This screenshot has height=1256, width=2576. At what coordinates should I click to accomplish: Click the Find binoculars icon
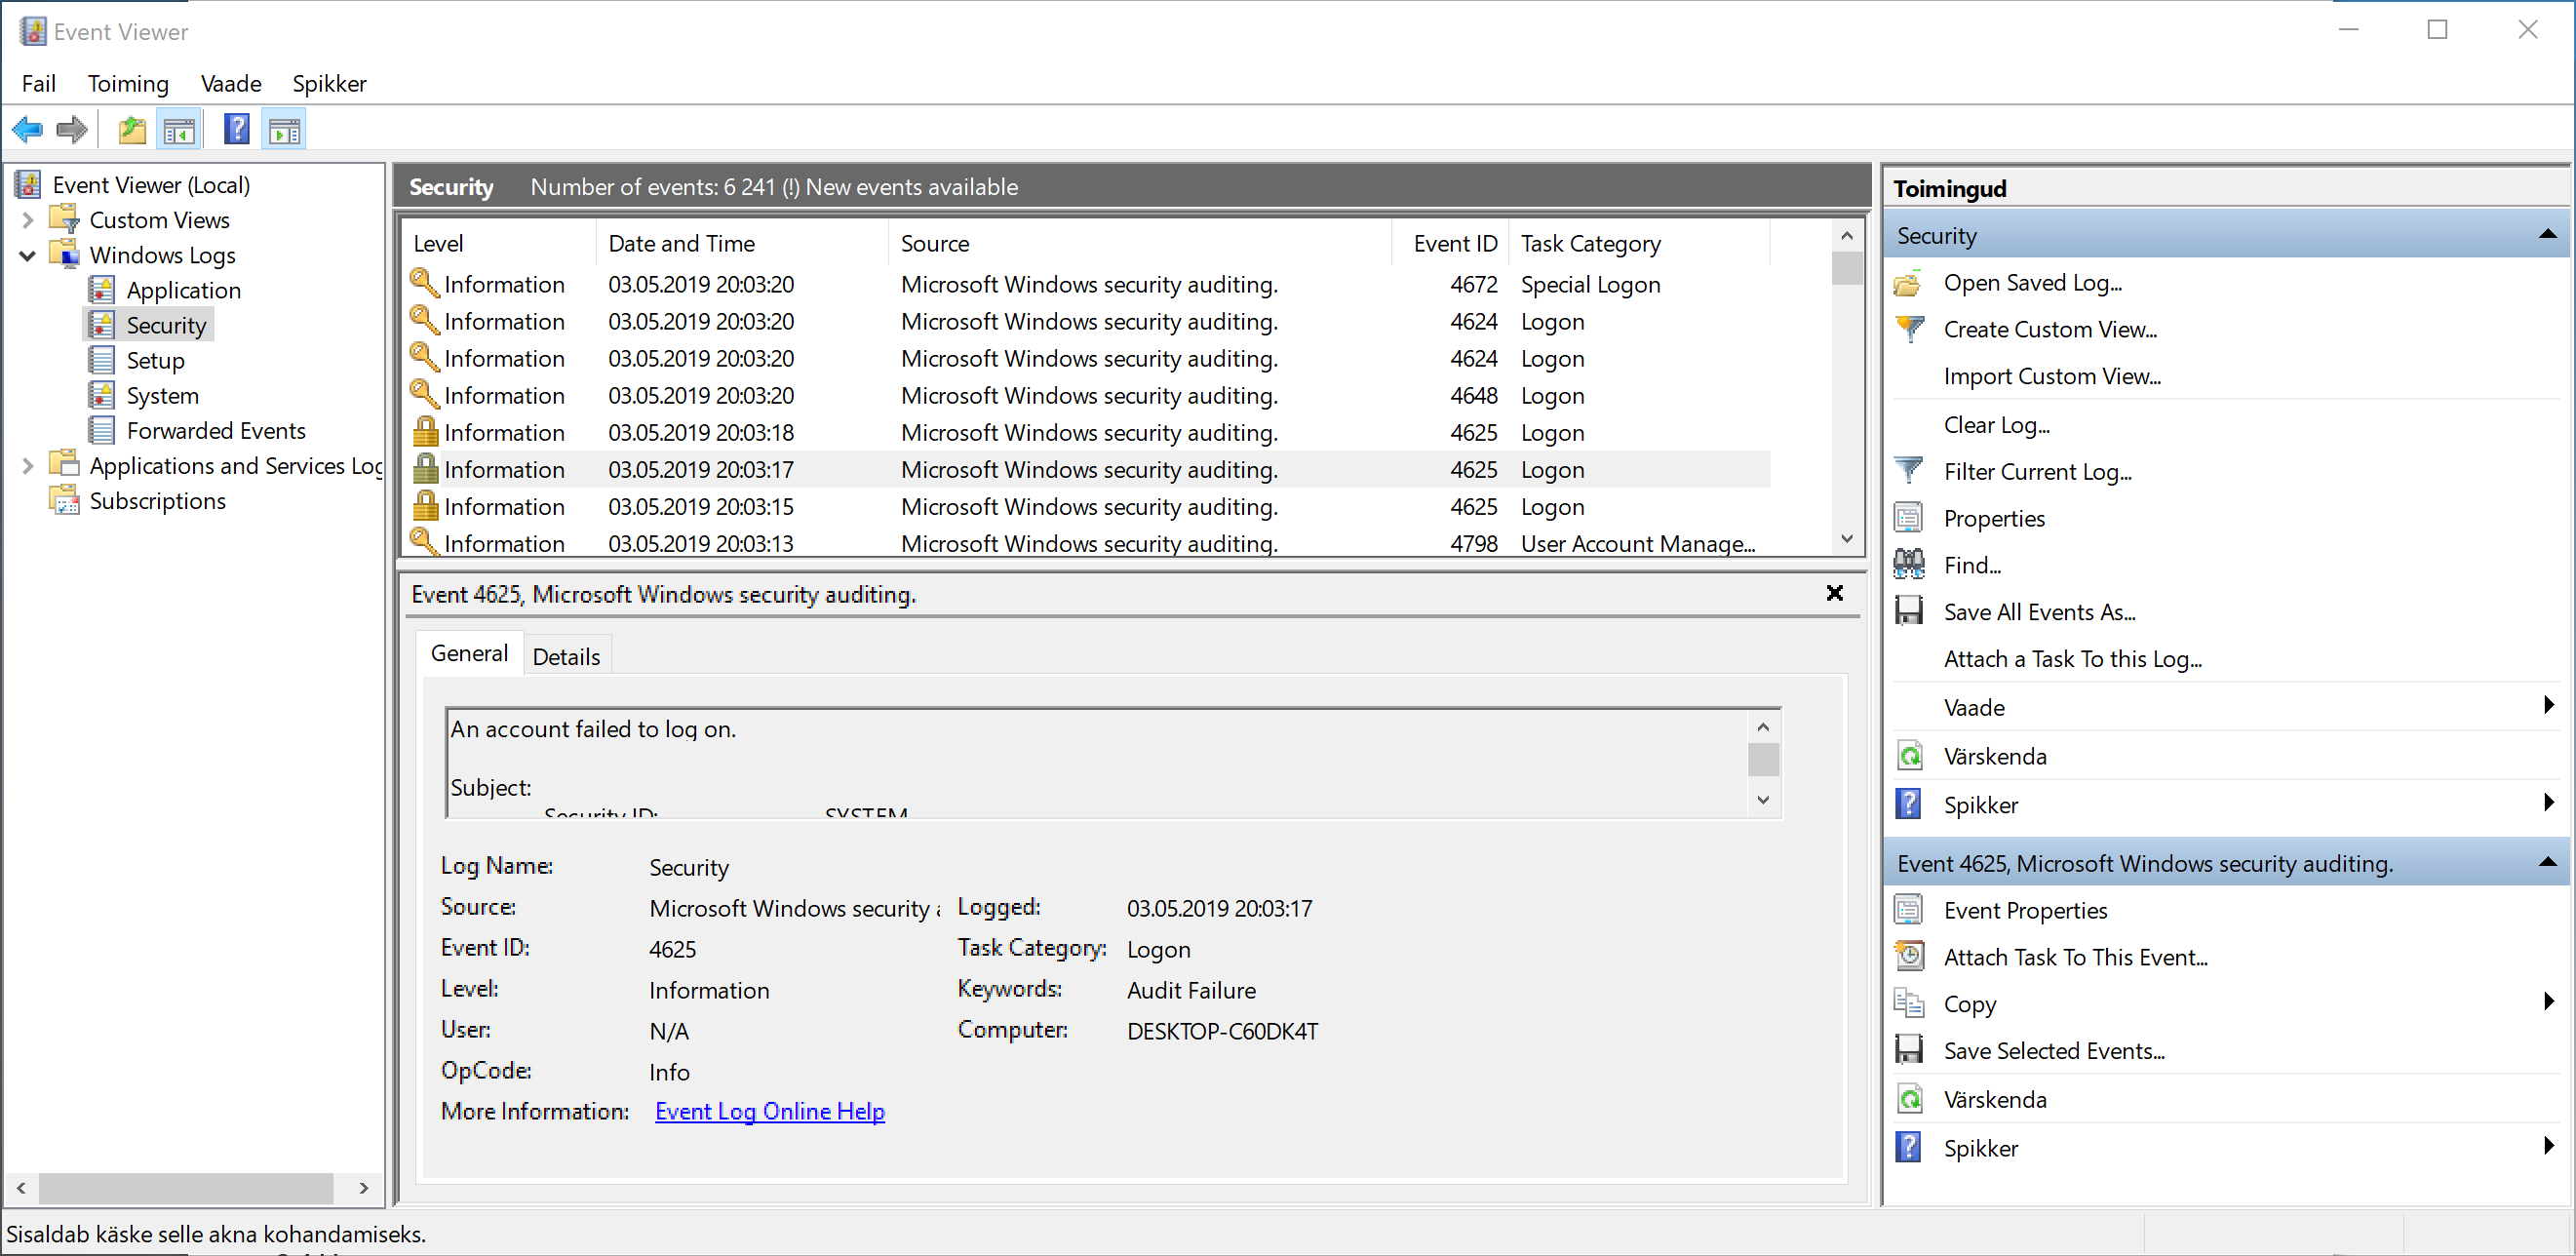(x=1908, y=565)
